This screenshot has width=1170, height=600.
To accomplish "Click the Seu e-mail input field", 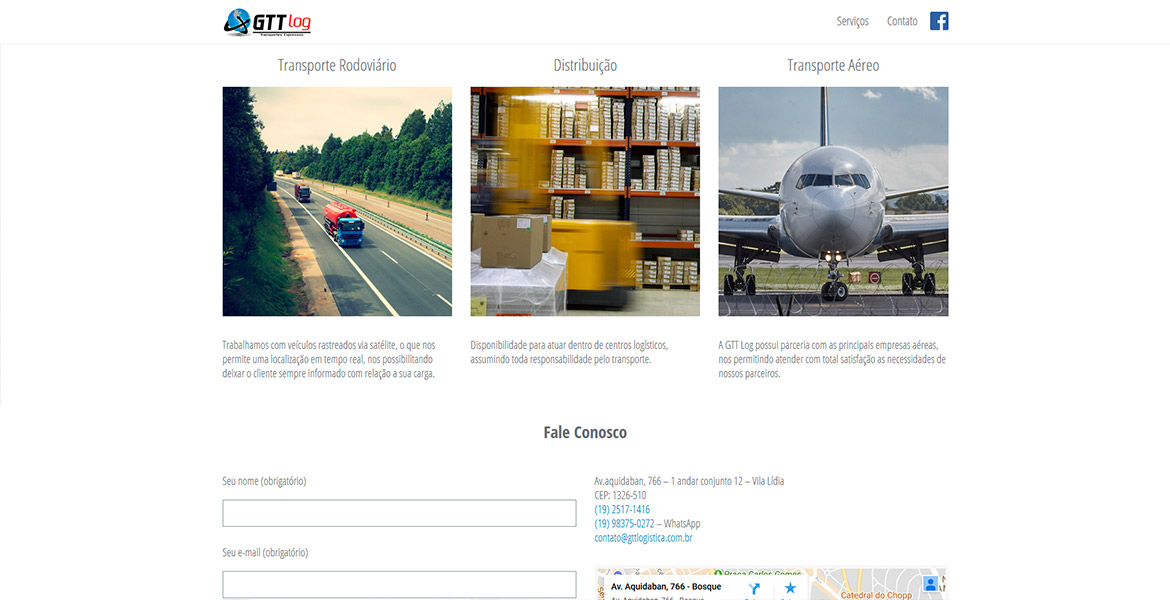I will pyautogui.click(x=399, y=584).
